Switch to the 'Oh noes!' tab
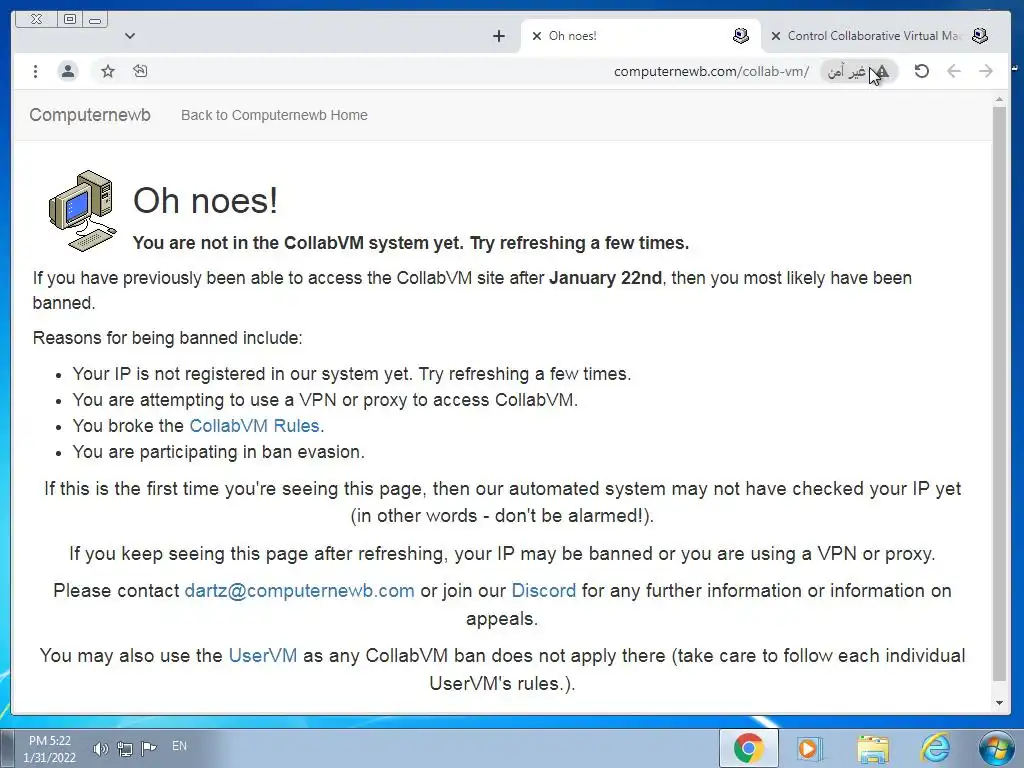The height and width of the screenshot is (768, 1024). (640, 36)
